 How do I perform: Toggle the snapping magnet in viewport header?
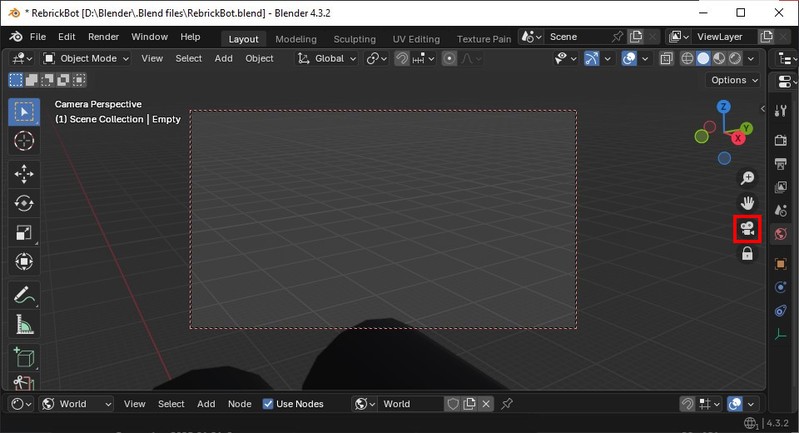[x=402, y=58]
